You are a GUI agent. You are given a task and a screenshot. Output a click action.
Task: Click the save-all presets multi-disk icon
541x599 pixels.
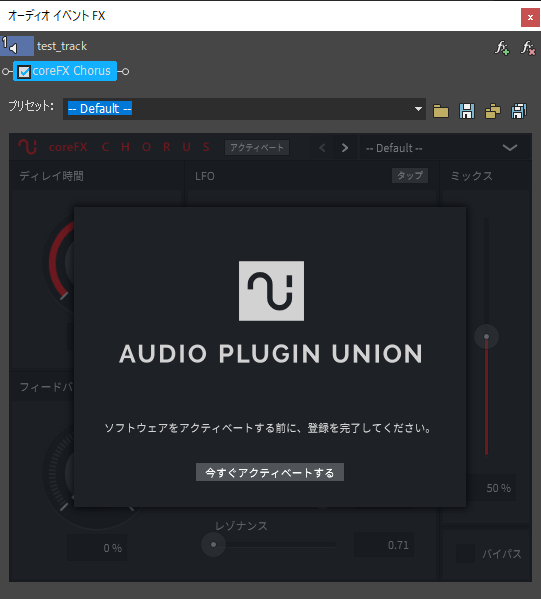tap(519, 111)
